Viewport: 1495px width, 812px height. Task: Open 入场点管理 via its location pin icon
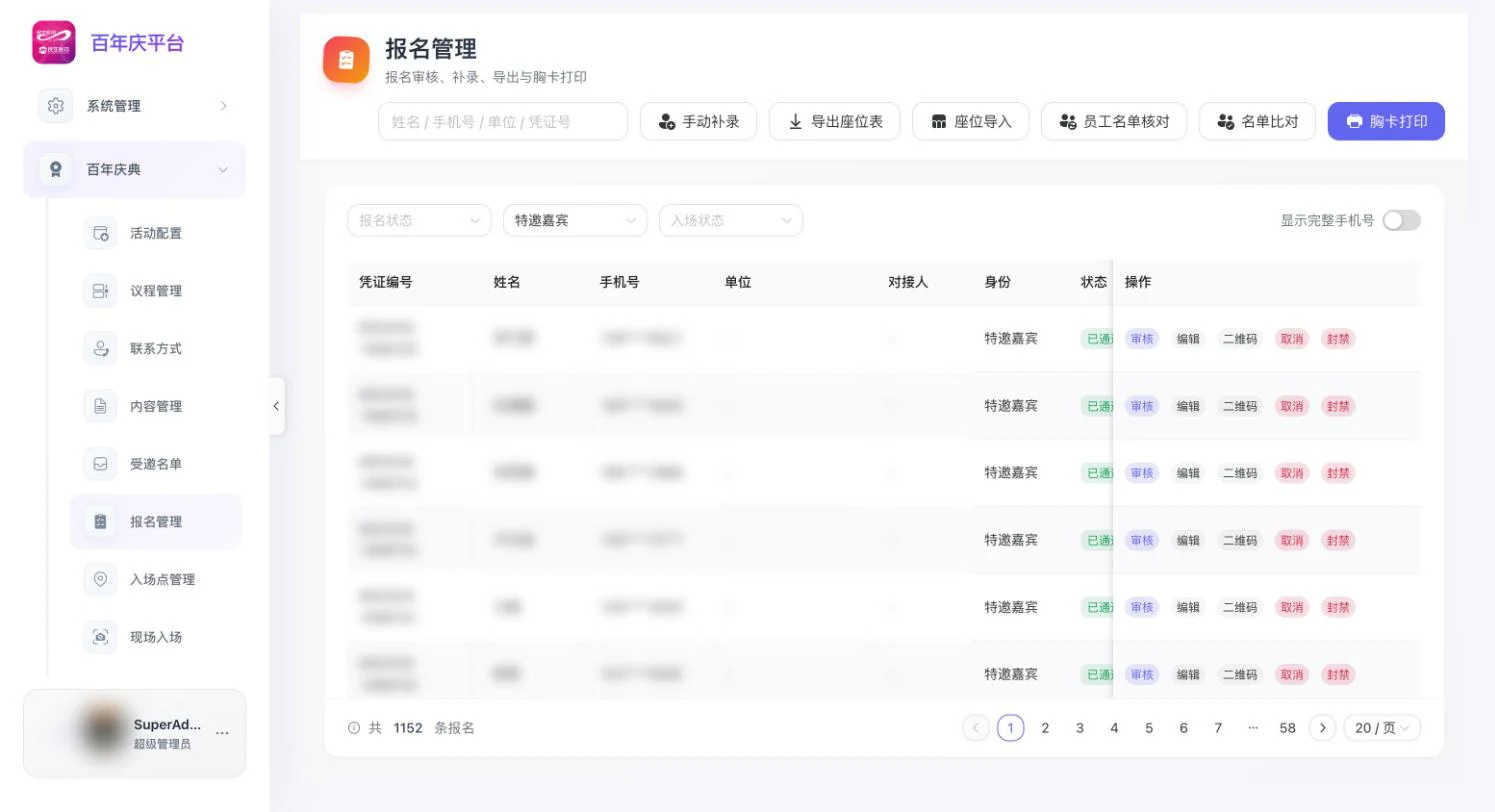pyautogui.click(x=100, y=580)
